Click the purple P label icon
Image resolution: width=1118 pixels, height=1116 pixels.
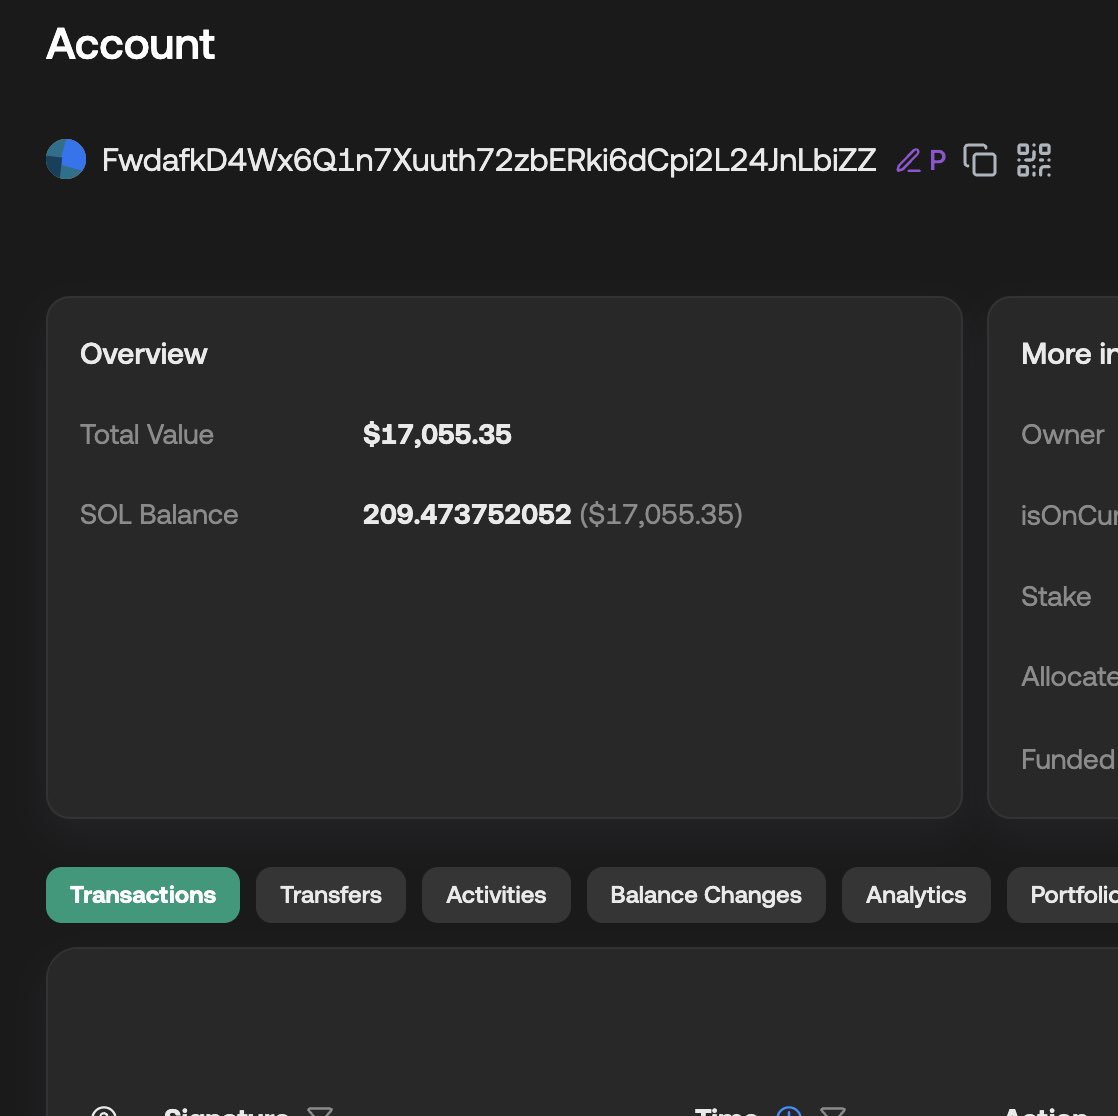click(x=938, y=160)
